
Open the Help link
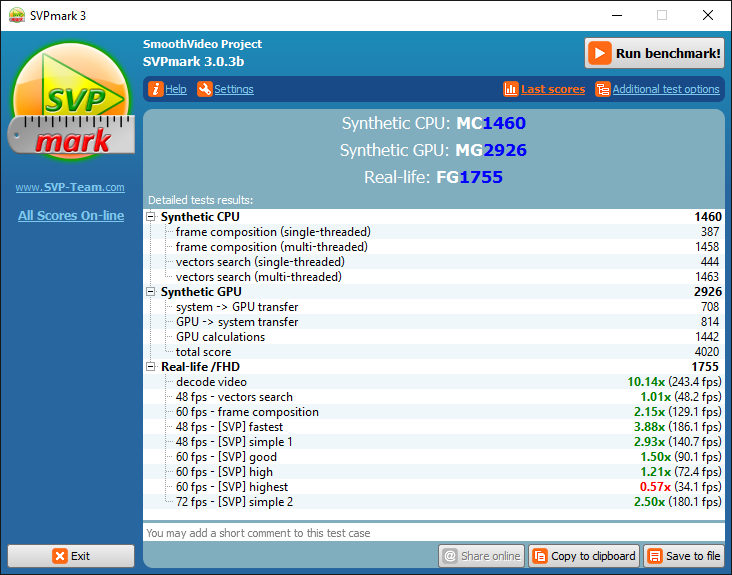click(x=176, y=89)
